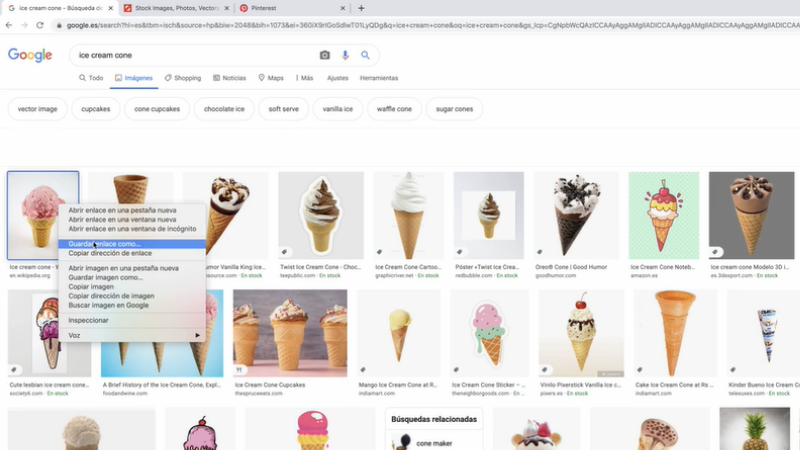Open the Ice Cream Cone Notebook thumbnail
Image resolution: width=800 pixels, height=450 pixels.
coord(664,215)
